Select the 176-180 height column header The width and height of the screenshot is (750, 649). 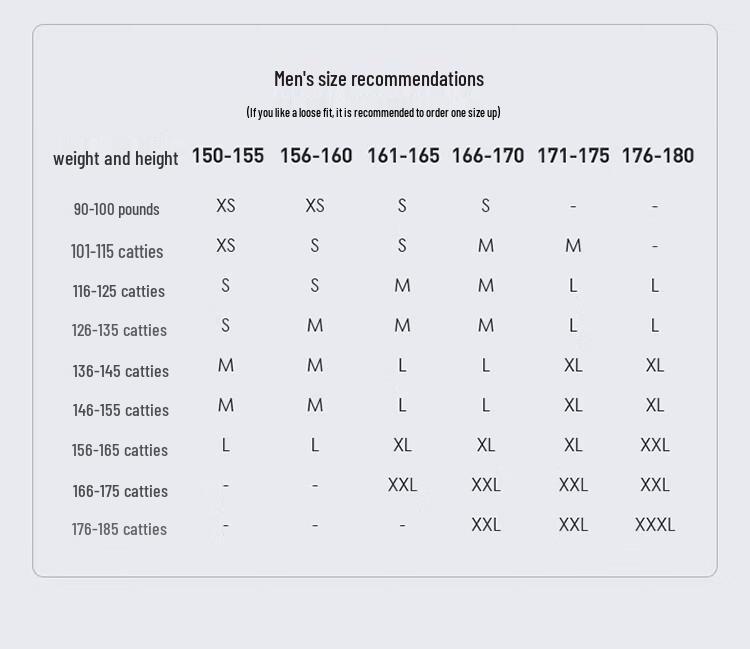pyautogui.click(x=657, y=155)
